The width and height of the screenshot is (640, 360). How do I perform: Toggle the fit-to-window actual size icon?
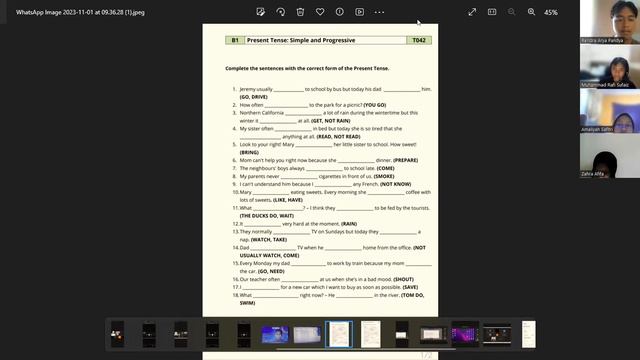tap(492, 12)
